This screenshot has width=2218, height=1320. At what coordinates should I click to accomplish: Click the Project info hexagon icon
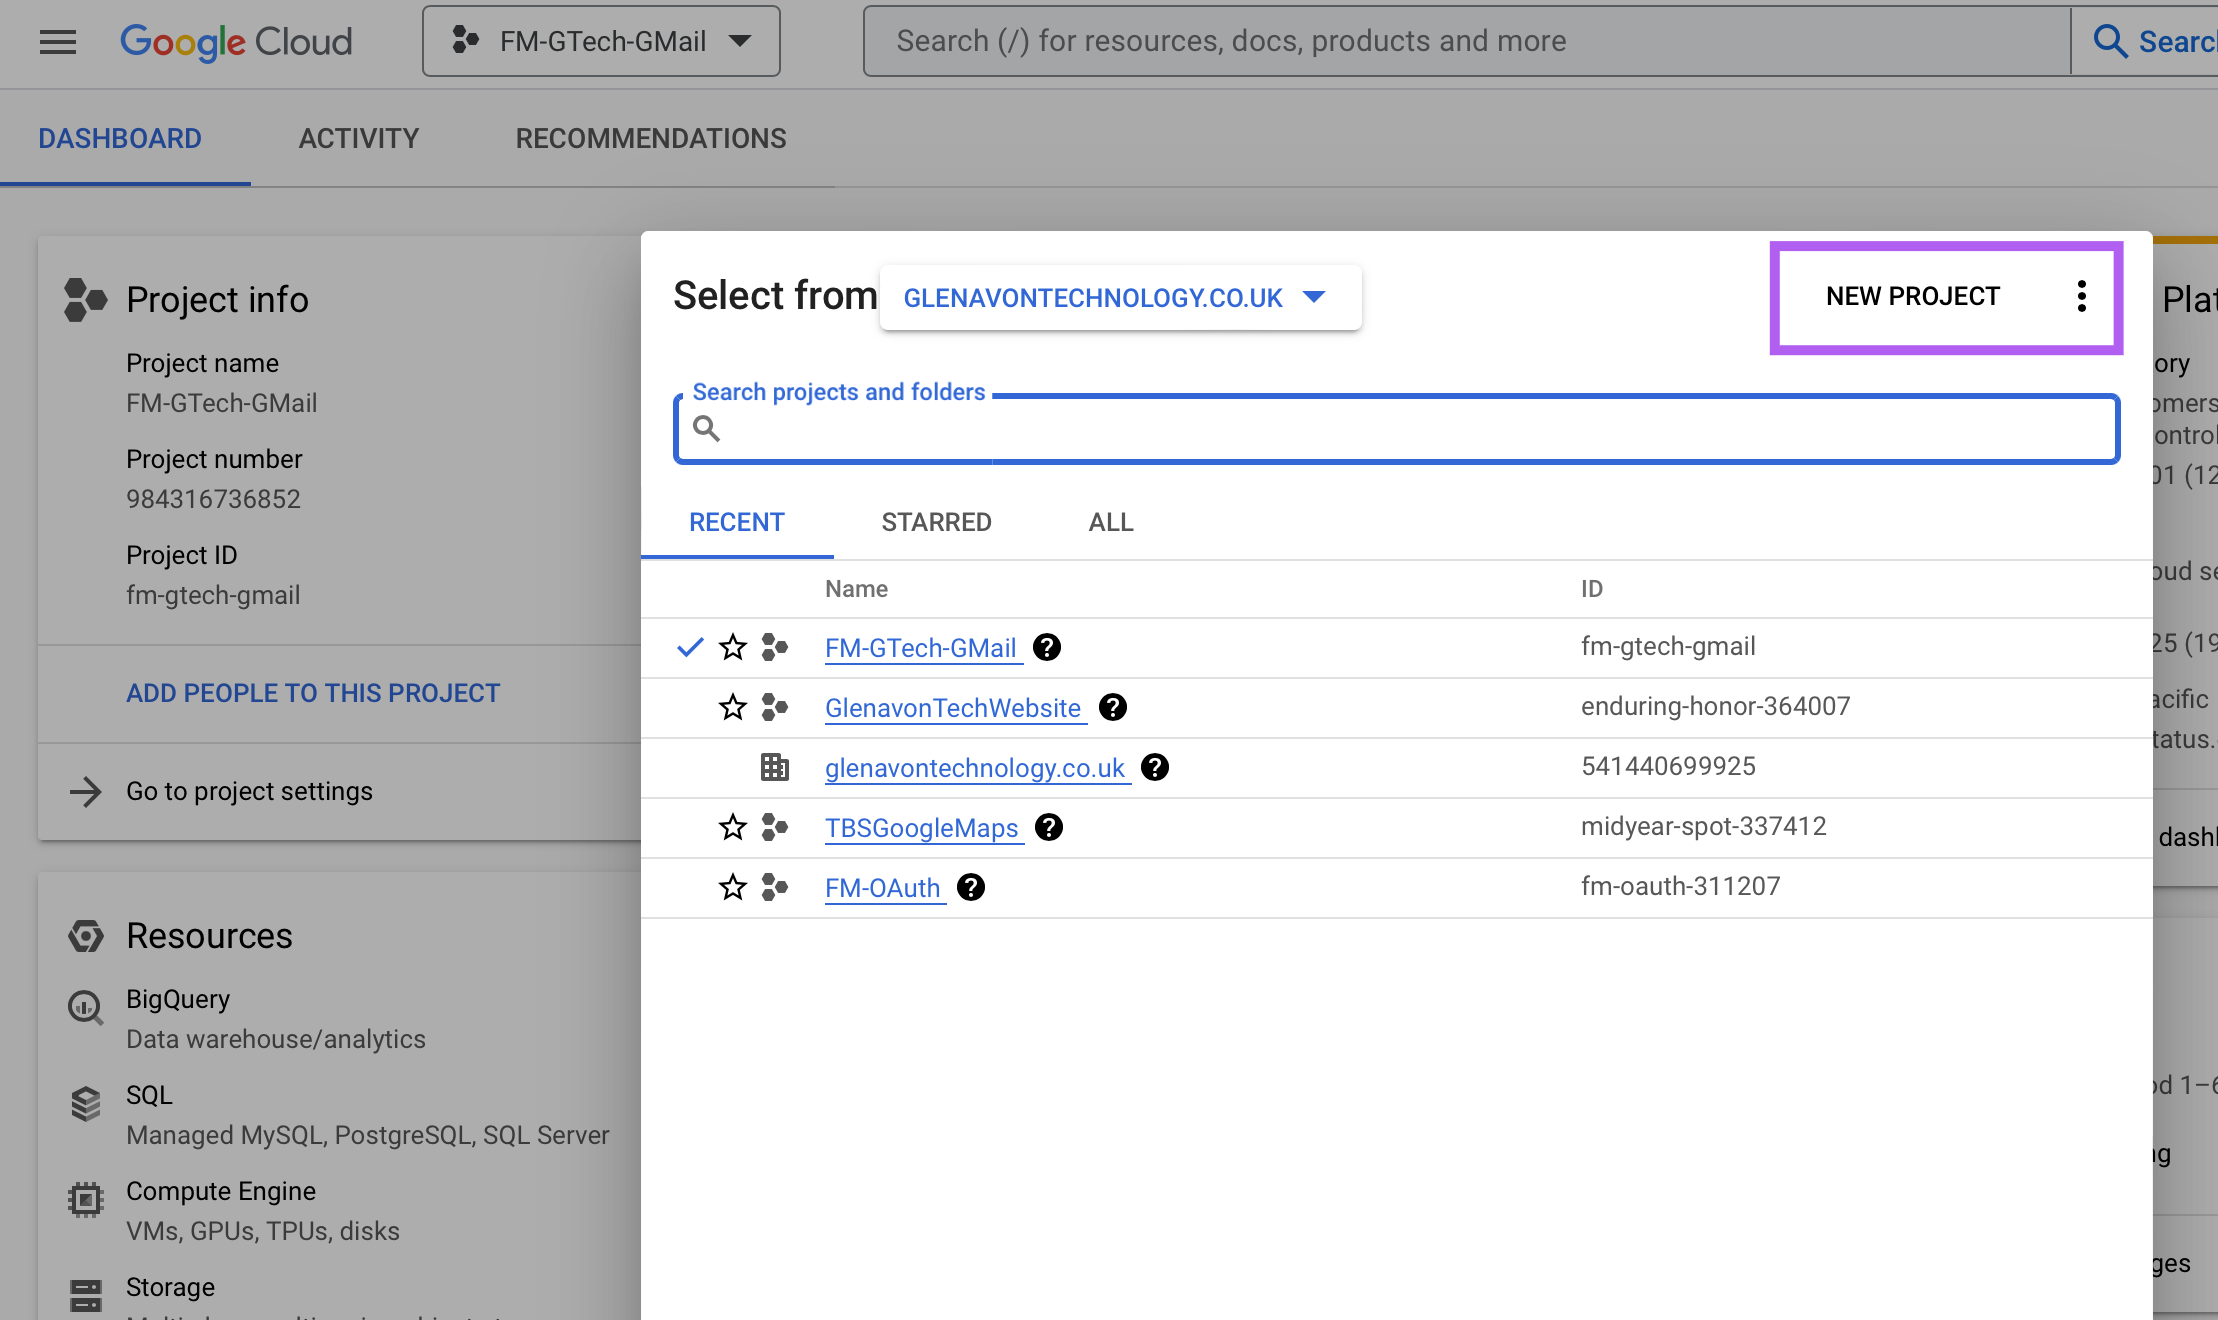pyautogui.click(x=85, y=299)
